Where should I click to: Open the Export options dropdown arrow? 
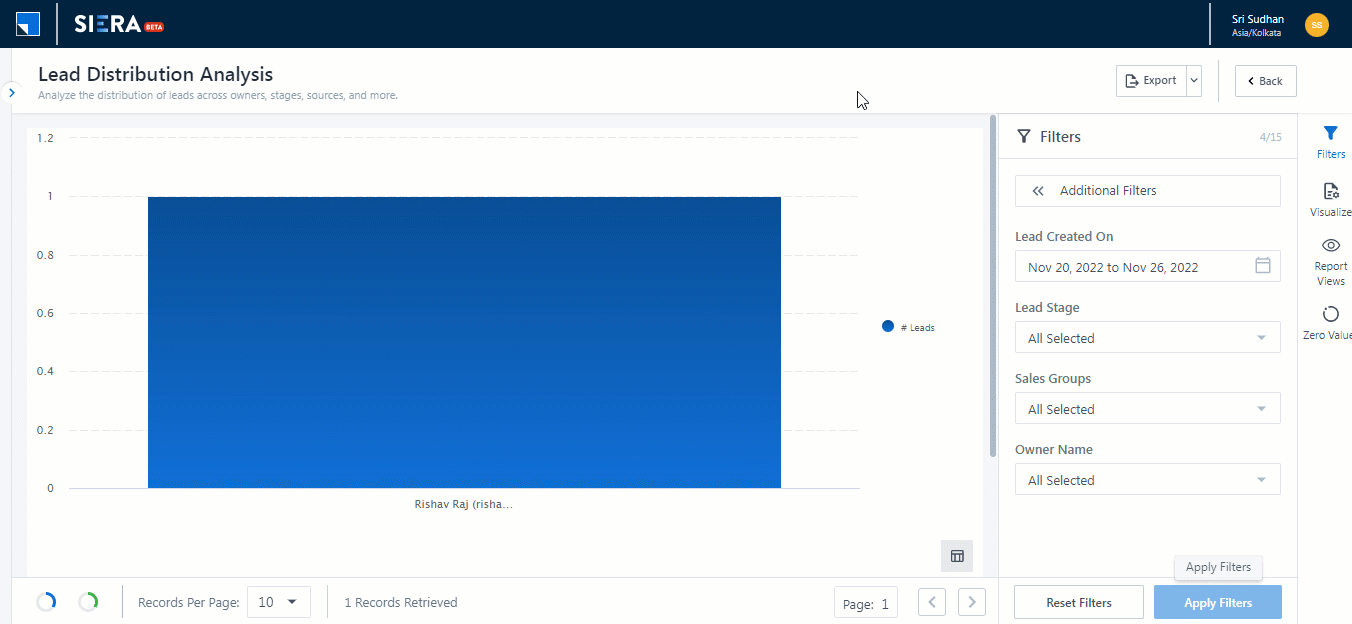tap(1193, 81)
